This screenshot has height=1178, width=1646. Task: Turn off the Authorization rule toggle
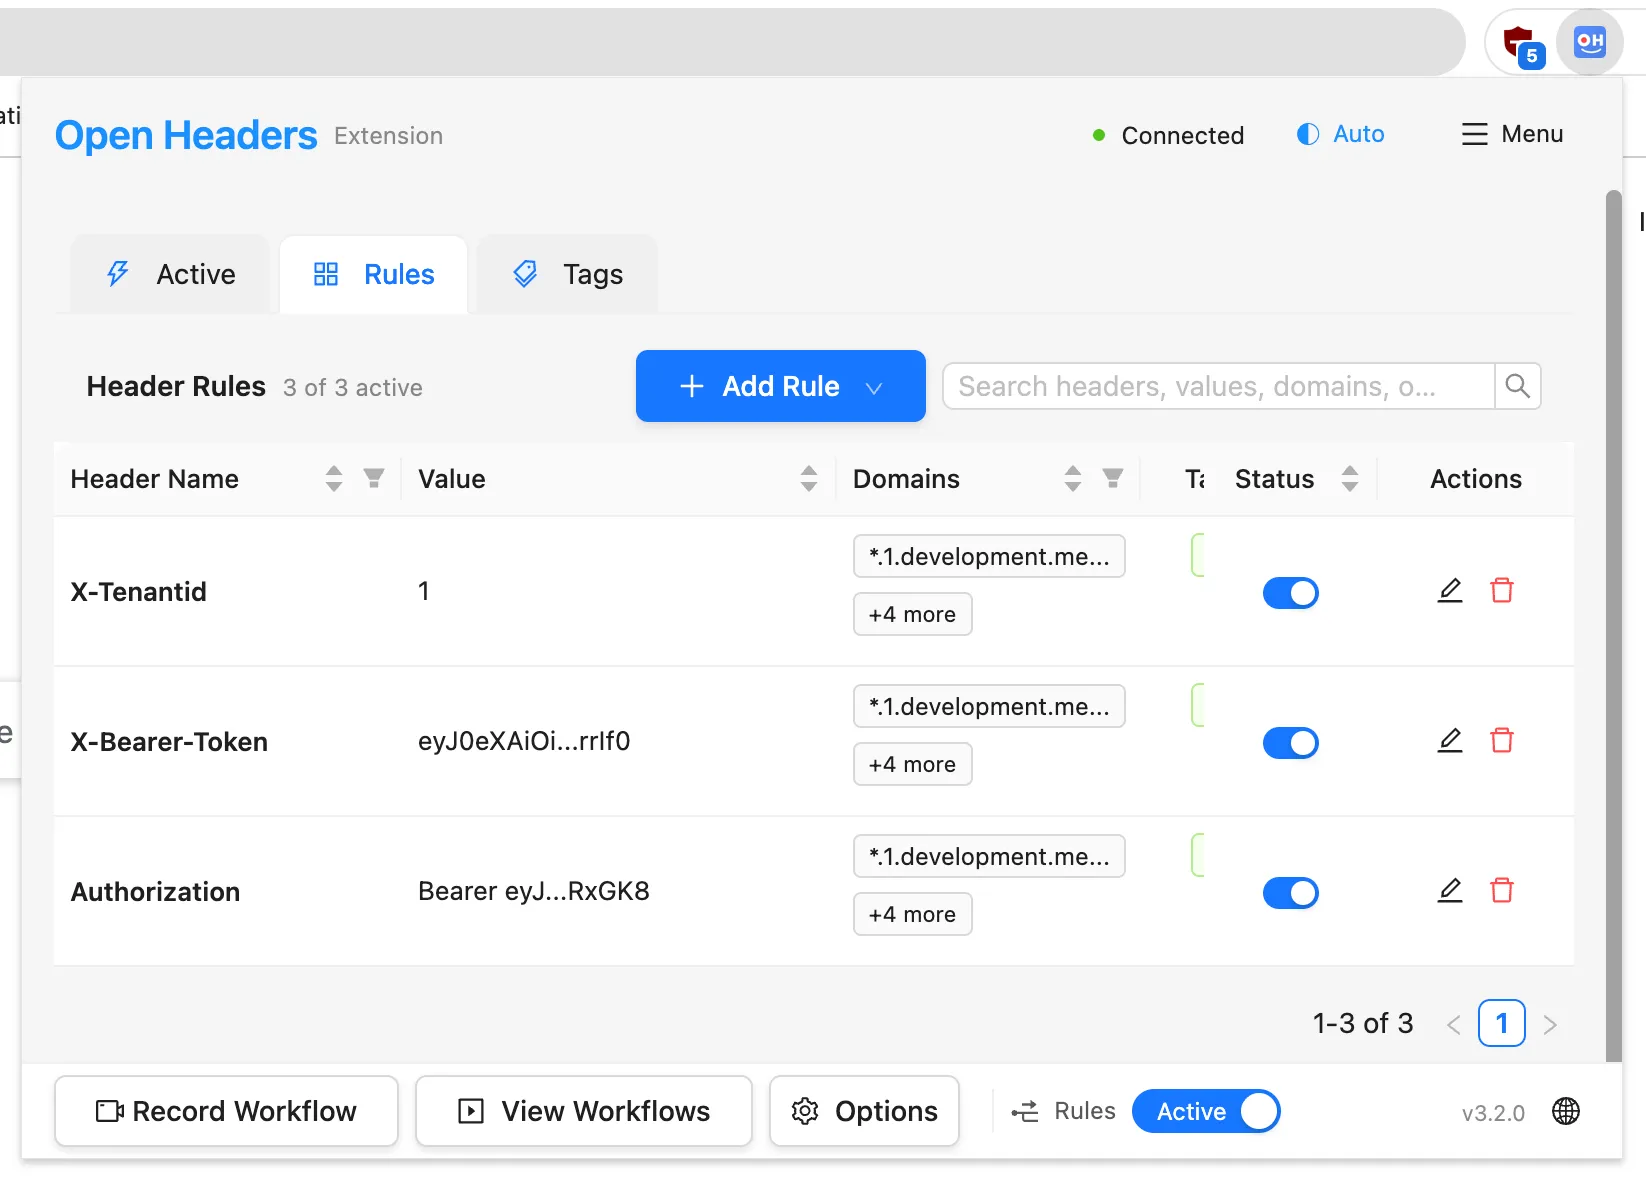pyautogui.click(x=1291, y=892)
